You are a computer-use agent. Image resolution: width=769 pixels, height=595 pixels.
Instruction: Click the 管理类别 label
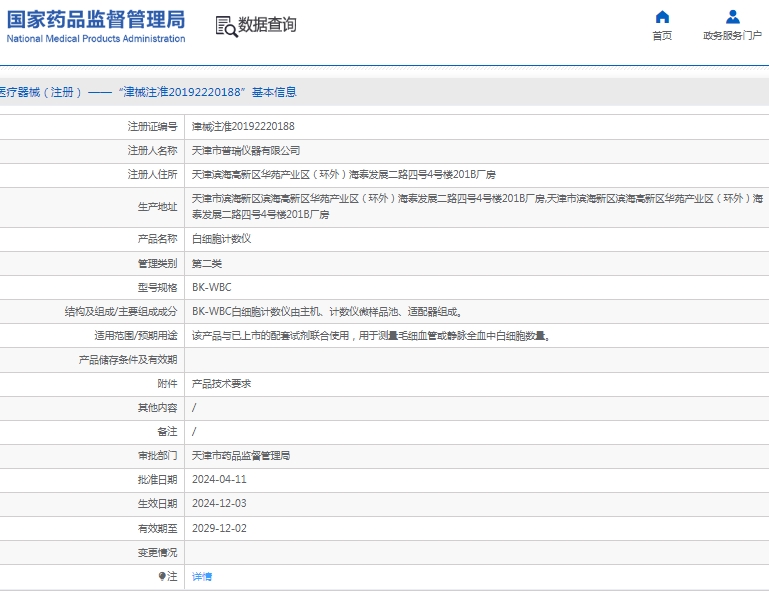click(157, 263)
